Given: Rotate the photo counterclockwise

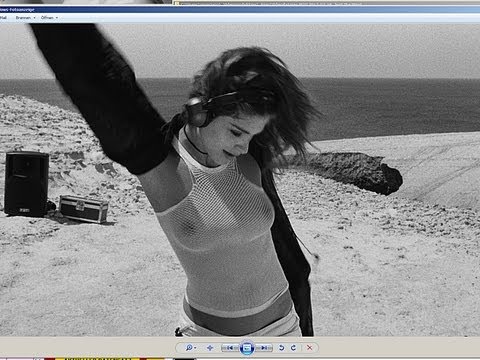Looking at the screenshot, I should [282, 348].
